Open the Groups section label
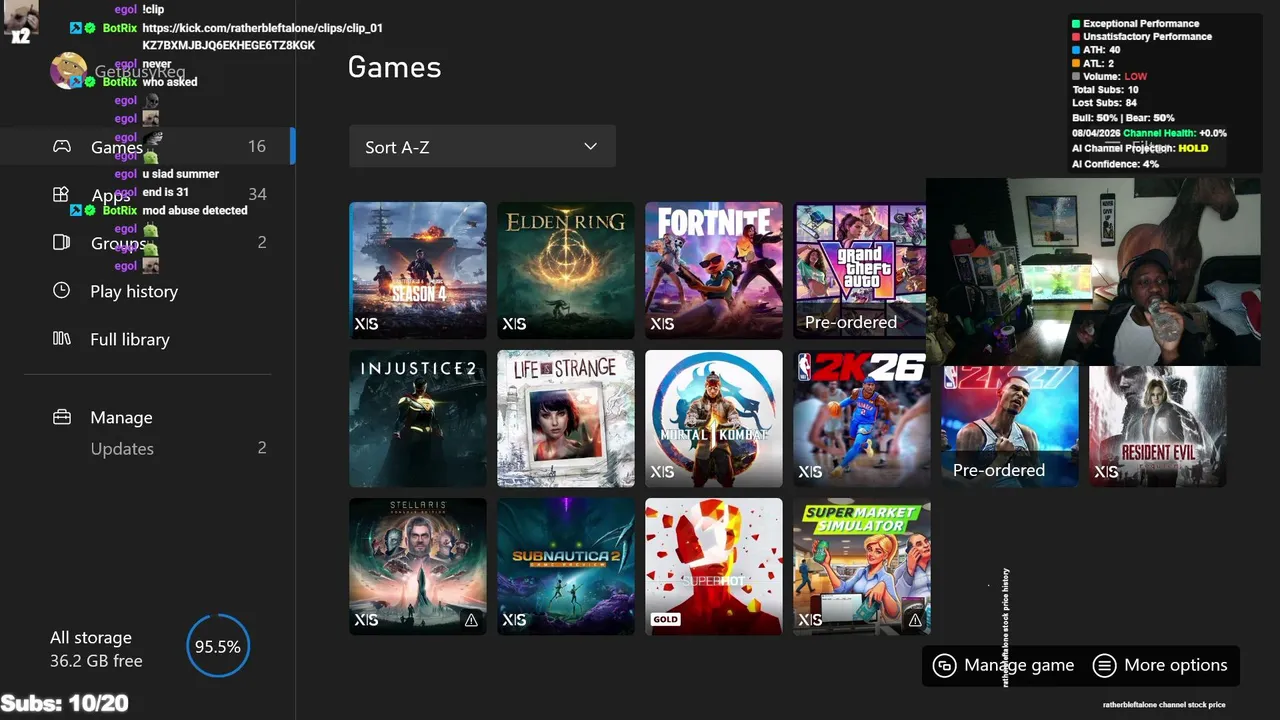 click(118, 243)
